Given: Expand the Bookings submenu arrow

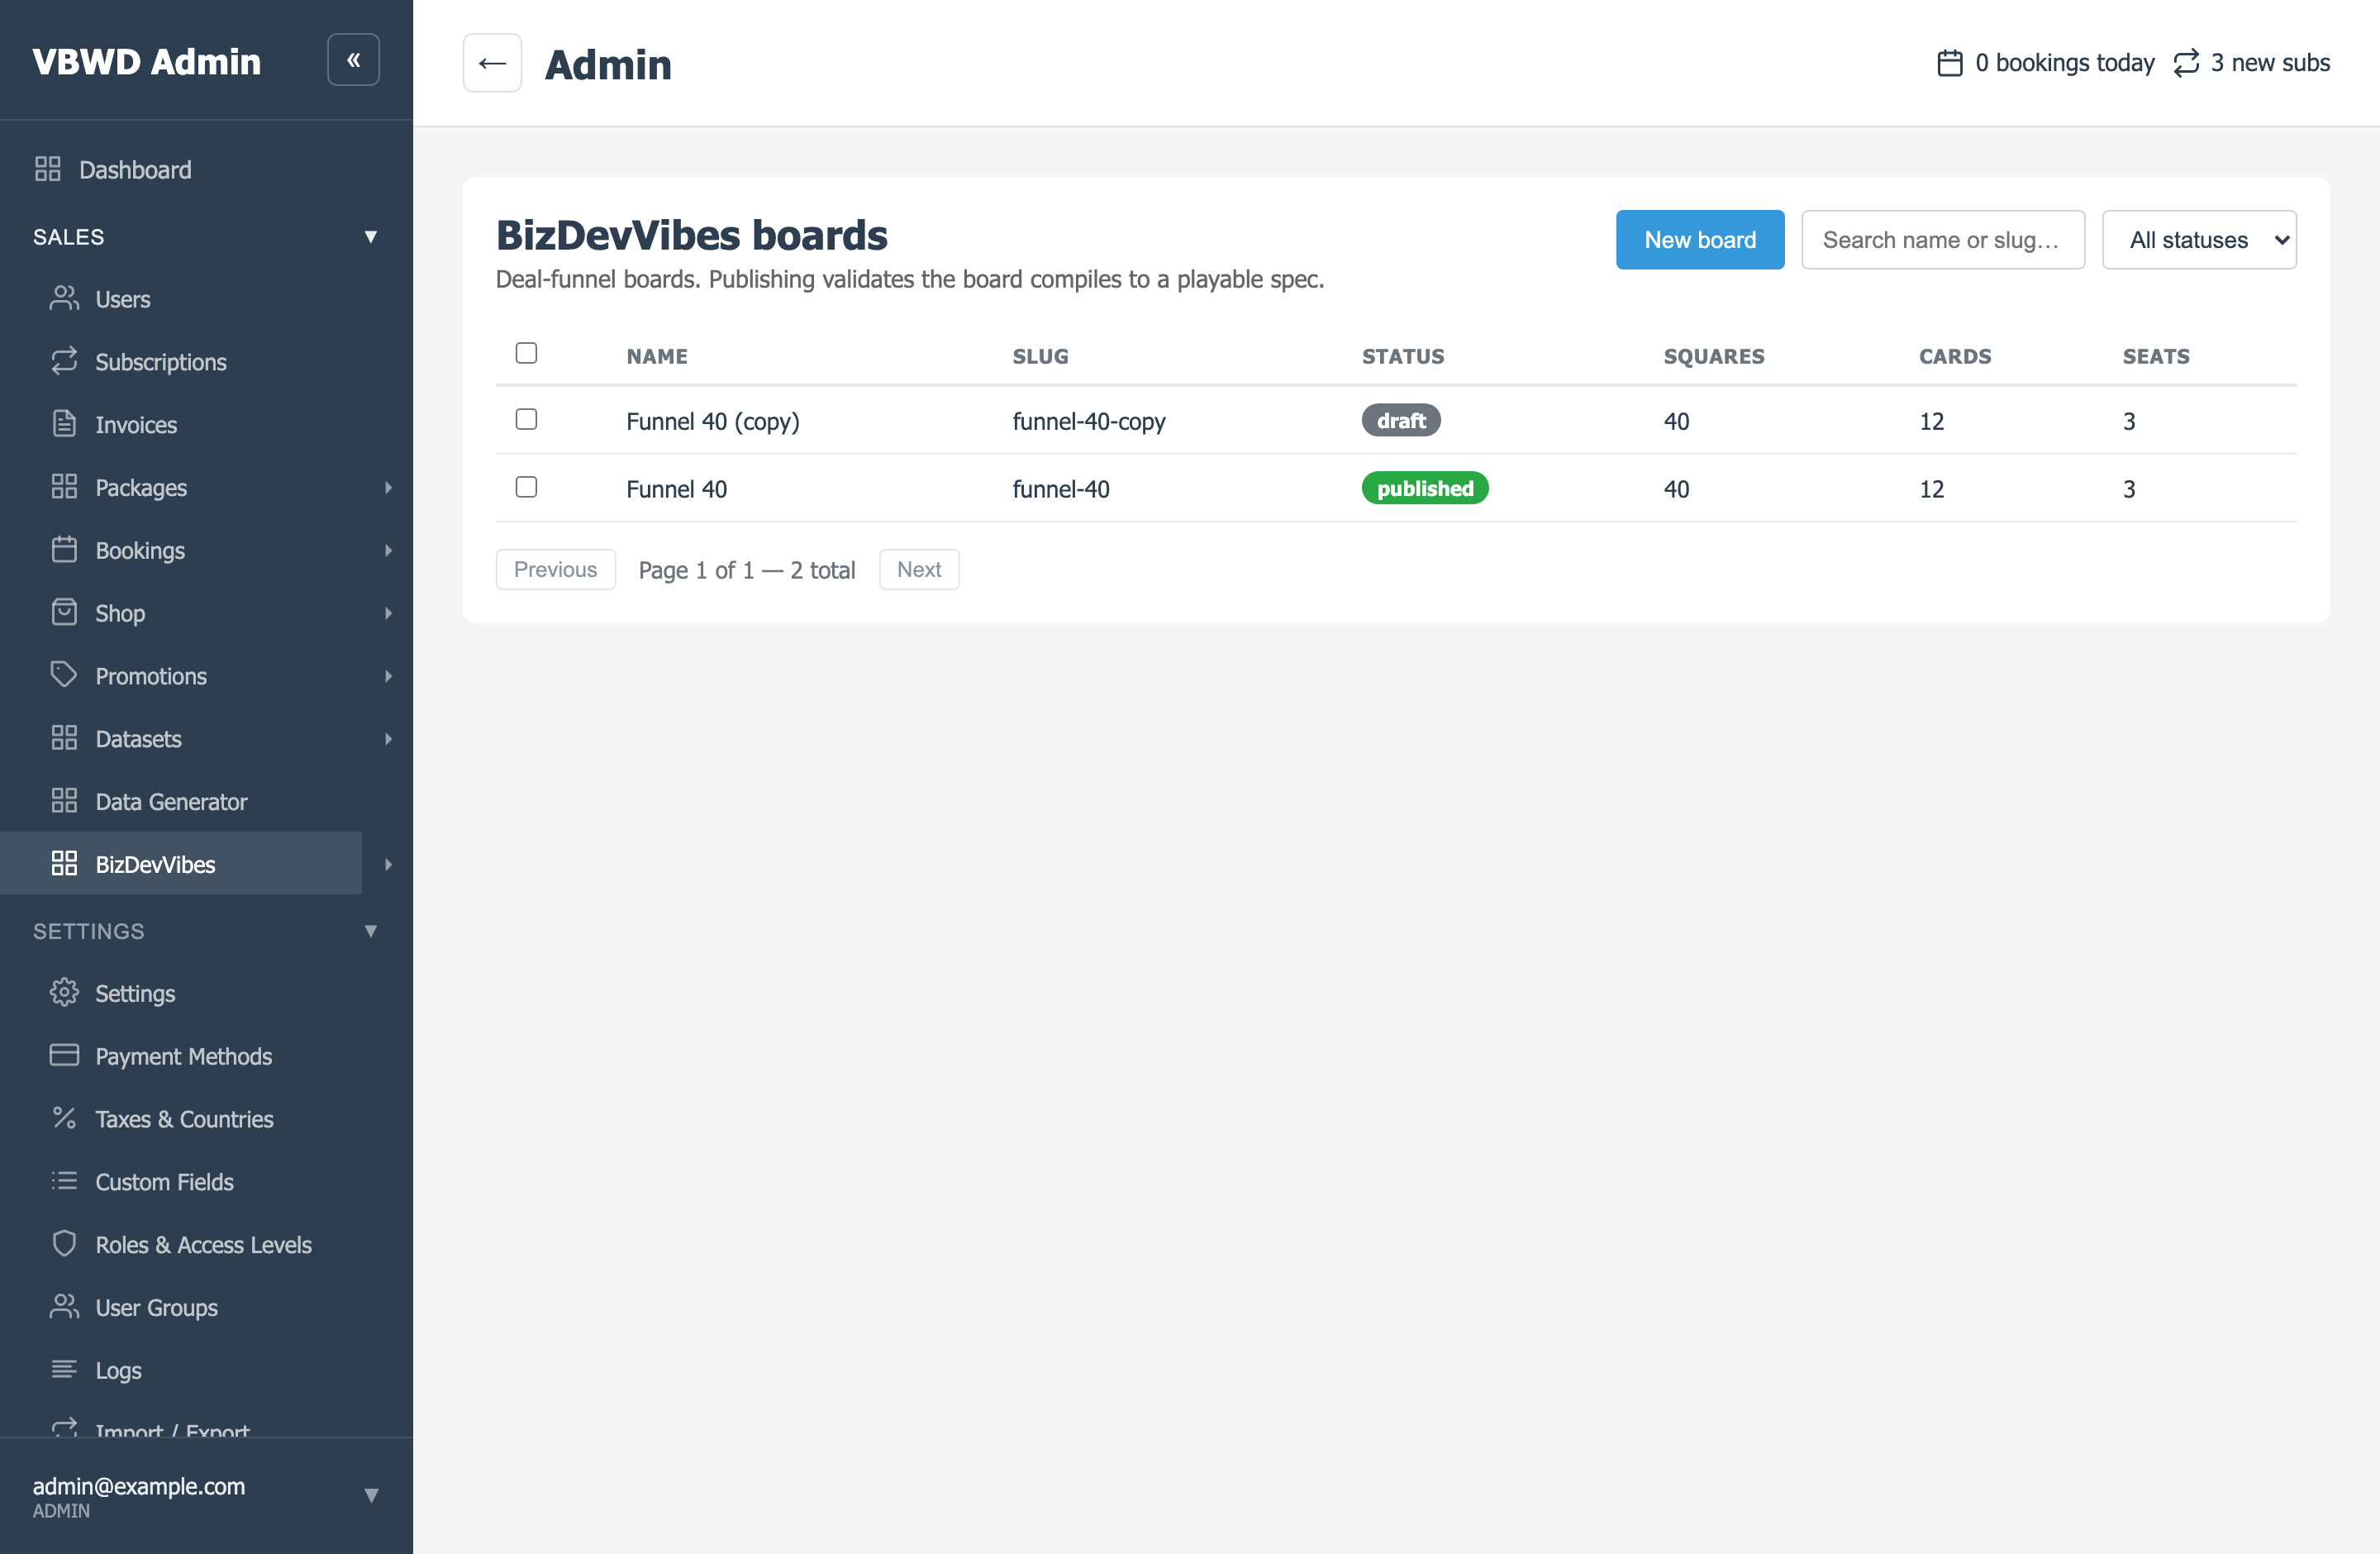Looking at the screenshot, I should point(388,551).
